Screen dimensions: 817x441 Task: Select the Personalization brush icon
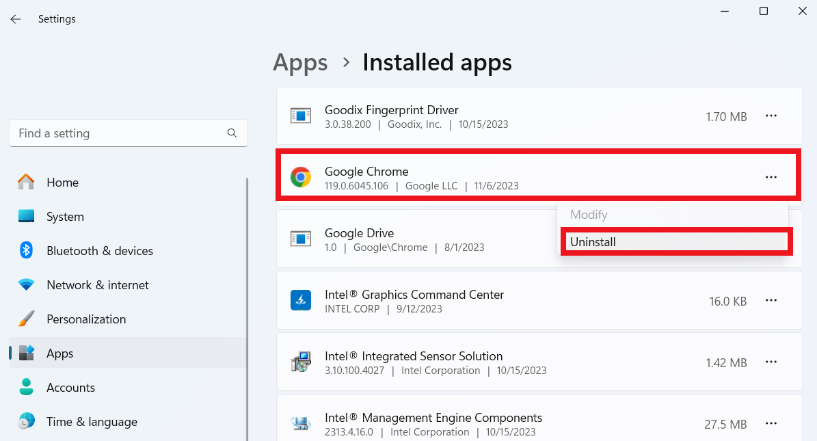(x=26, y=318)
